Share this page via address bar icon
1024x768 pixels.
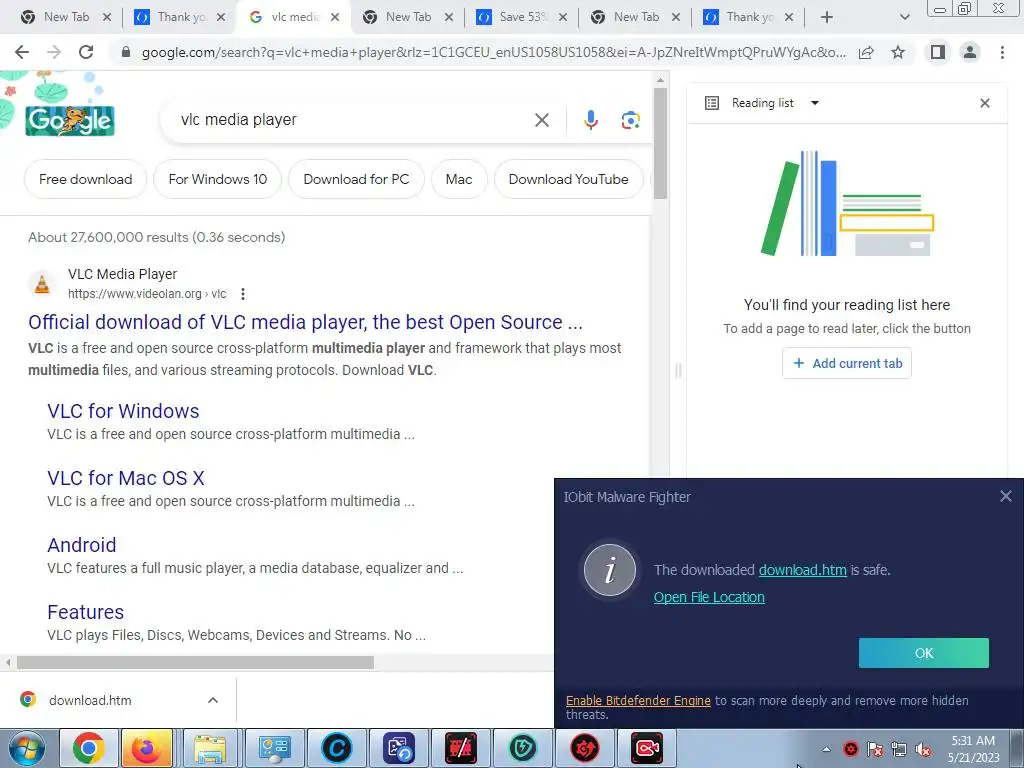866,52
